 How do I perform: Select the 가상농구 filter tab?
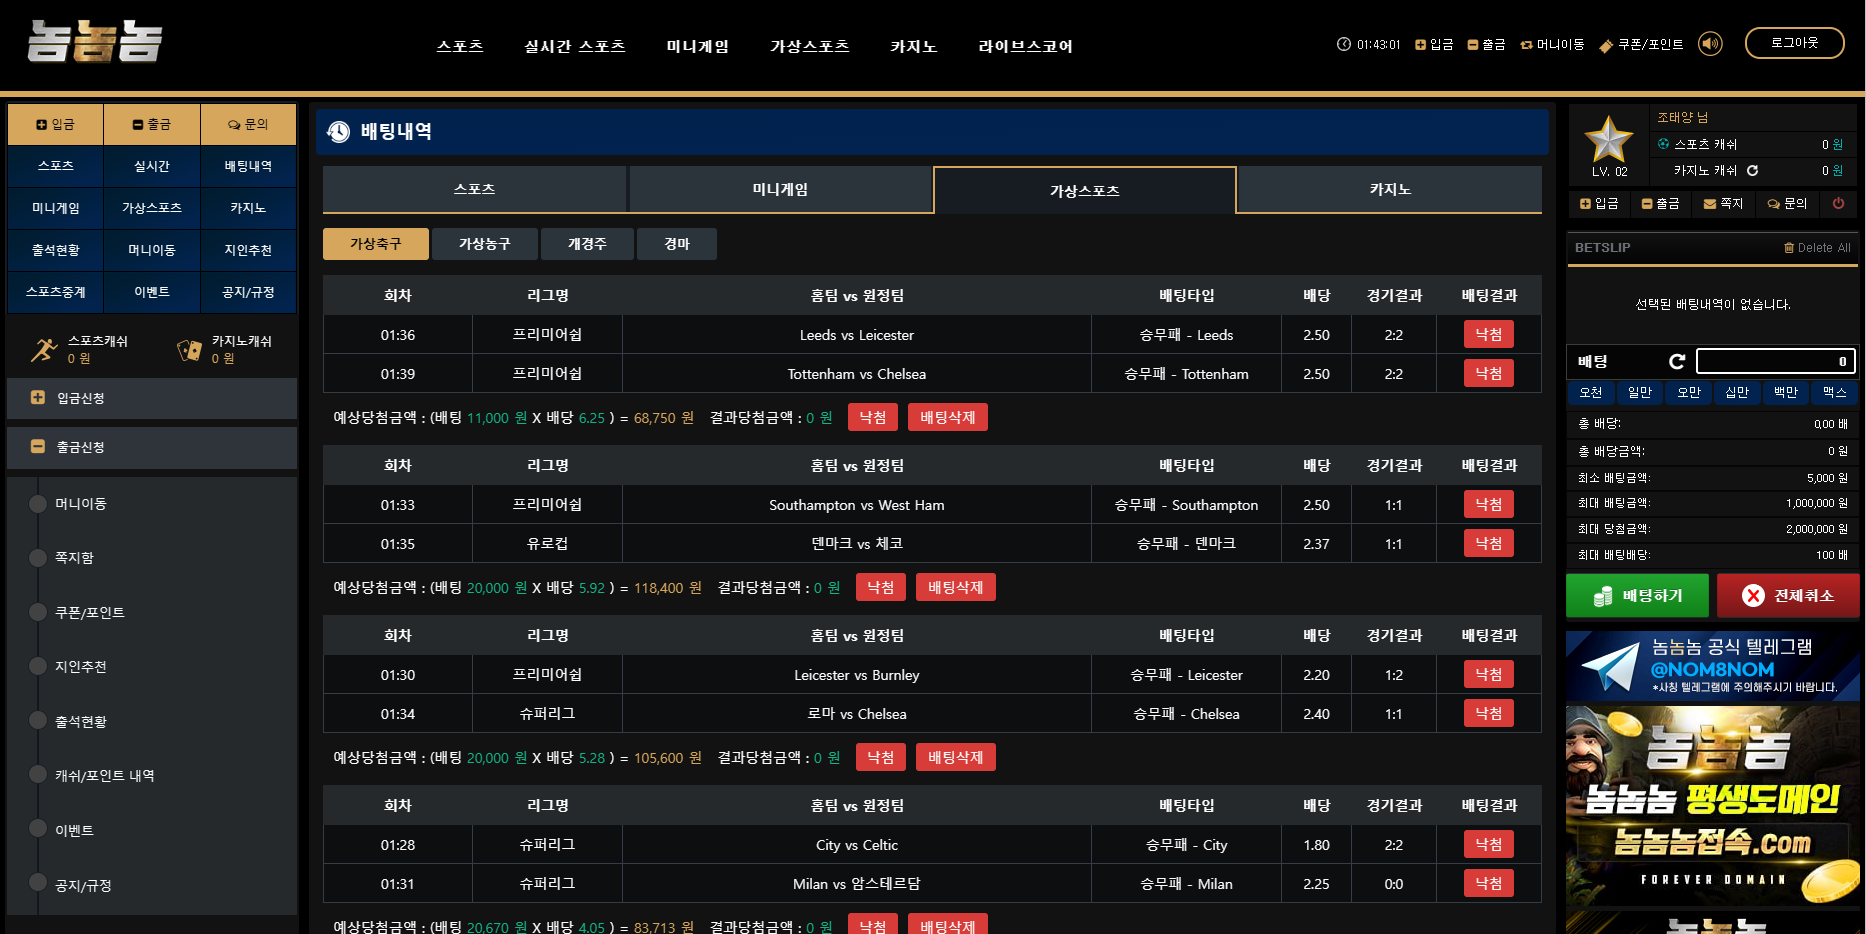[x=484, y=244]
